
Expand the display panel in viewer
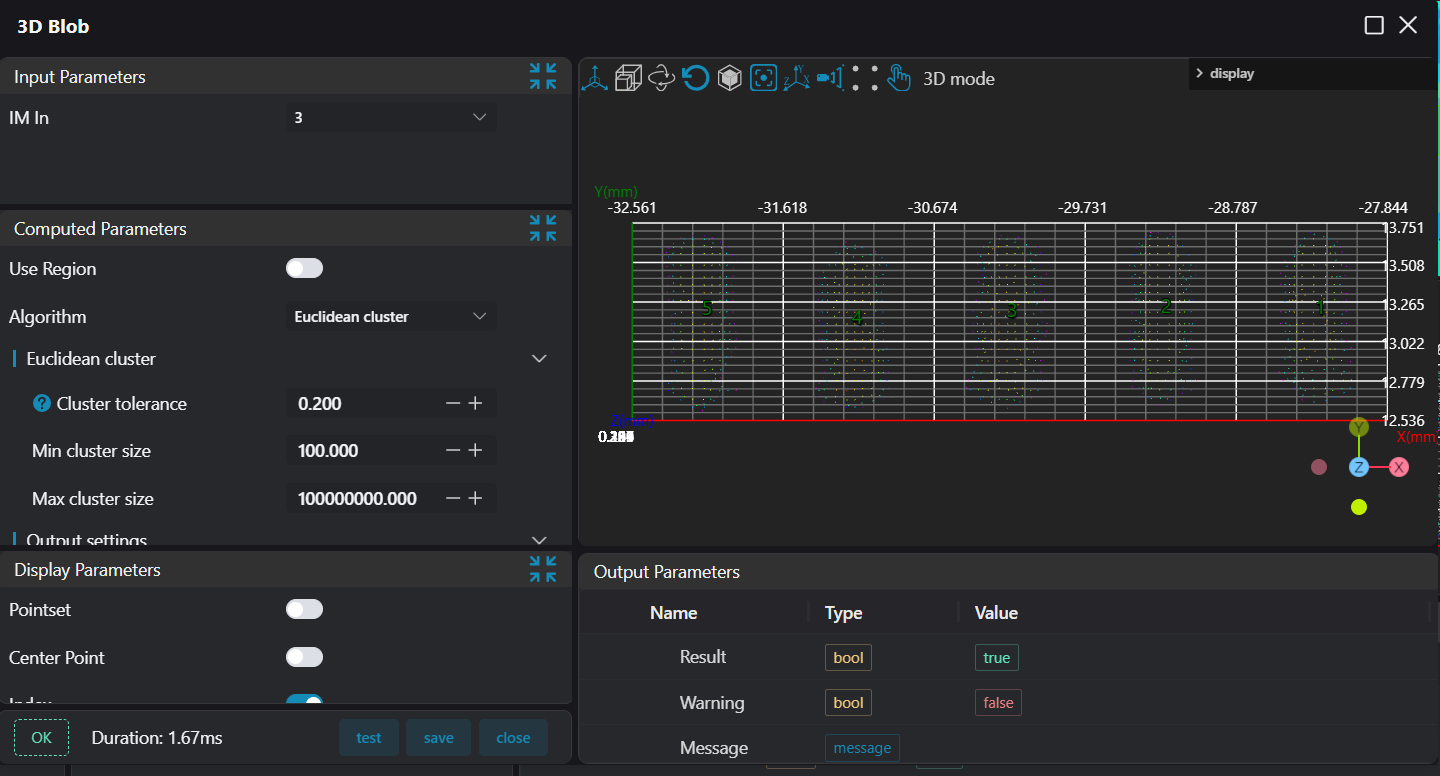coord(1199,73)
